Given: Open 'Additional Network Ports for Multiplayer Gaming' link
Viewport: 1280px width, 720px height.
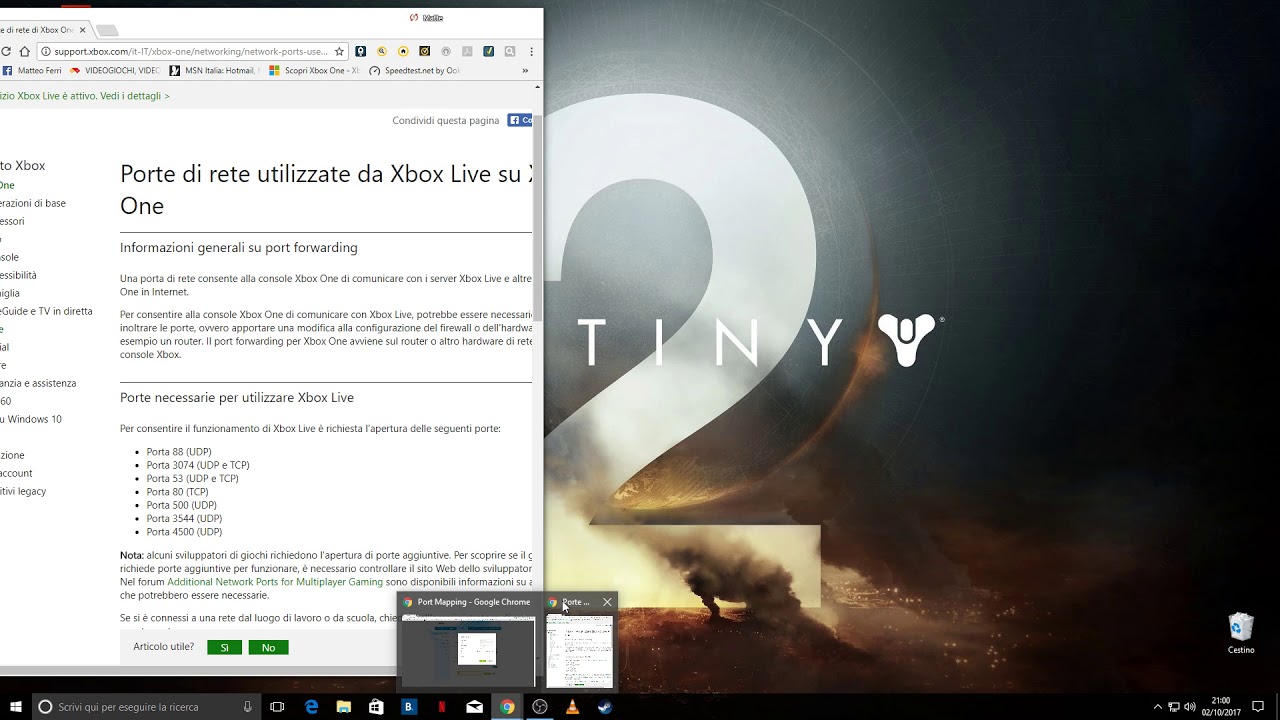Looking at the screenshot, I should (x=275, y=582).
